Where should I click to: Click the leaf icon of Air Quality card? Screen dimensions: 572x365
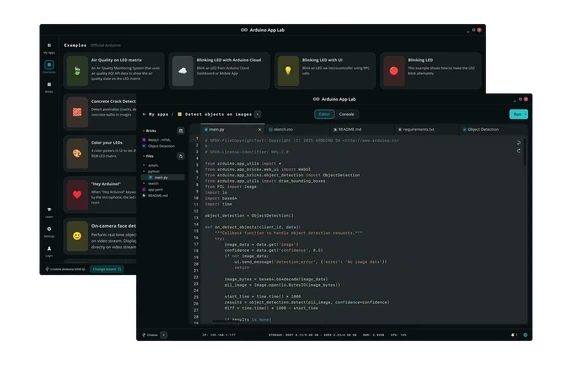coord(77,71)
